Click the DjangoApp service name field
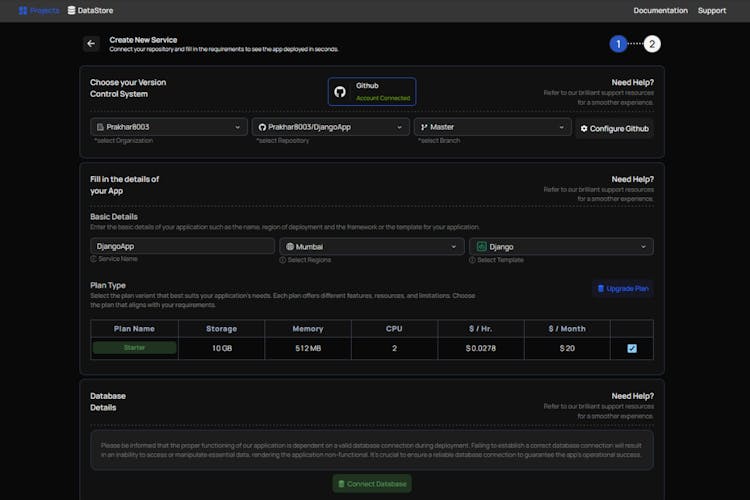Image resolution: width=750 pixels, height=500 pixels. (182, 246)
